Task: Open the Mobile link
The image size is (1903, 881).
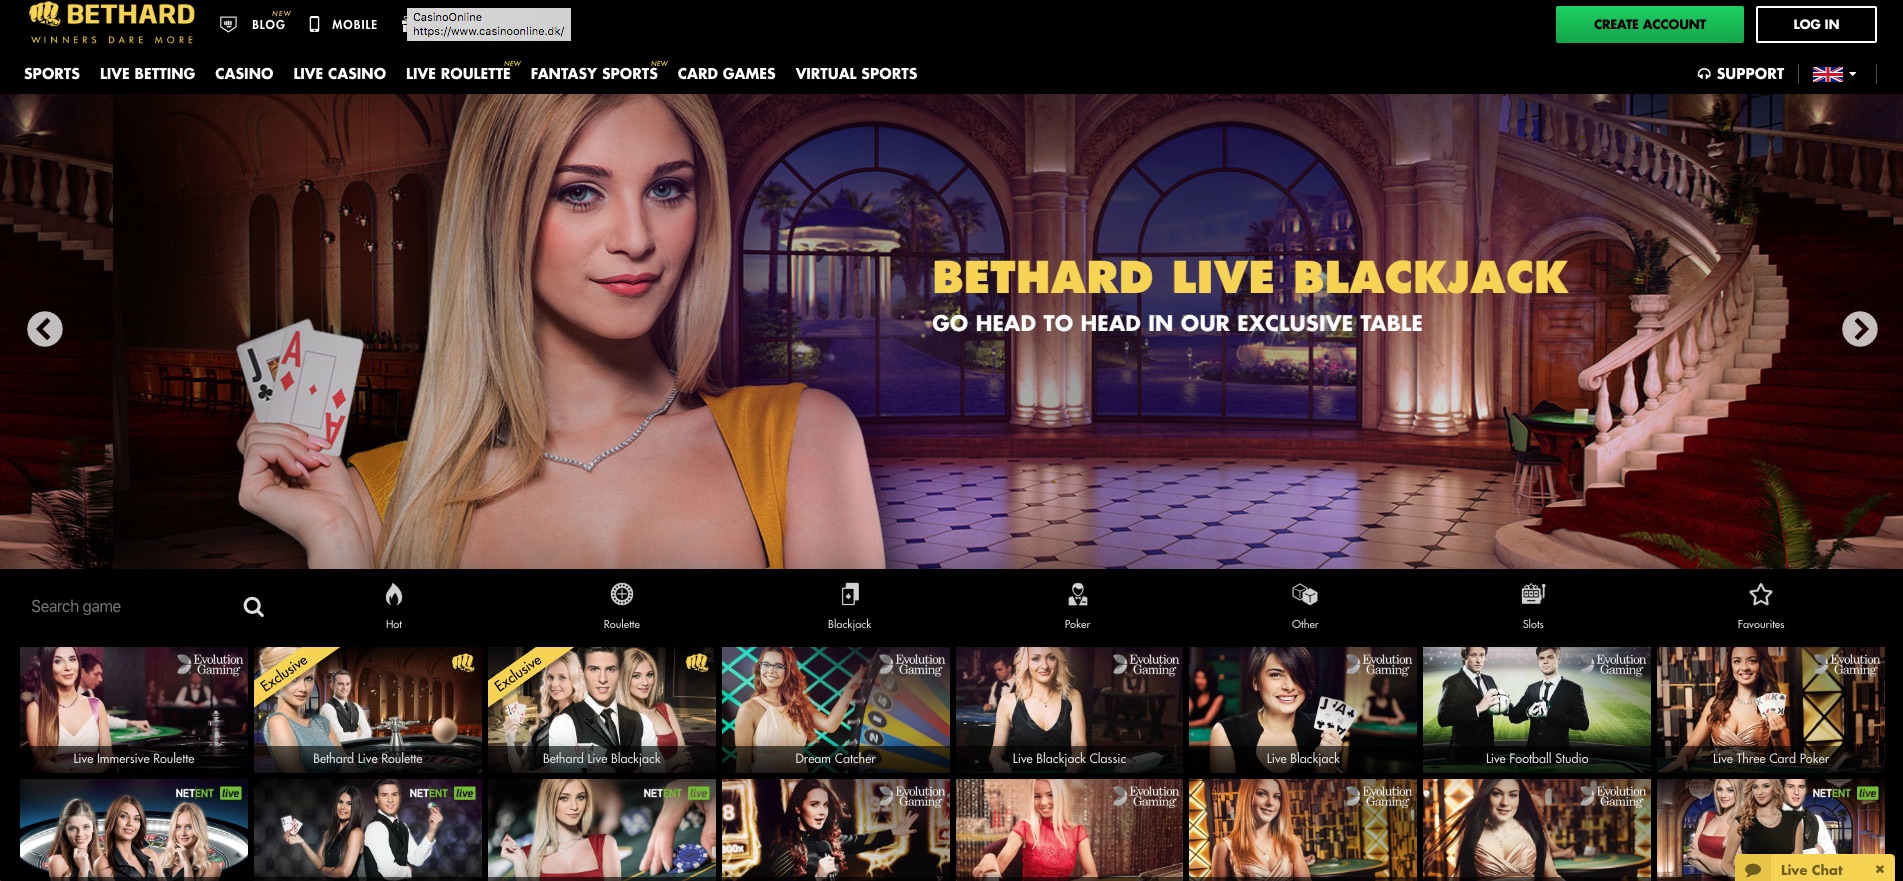Action: (354, 24)
